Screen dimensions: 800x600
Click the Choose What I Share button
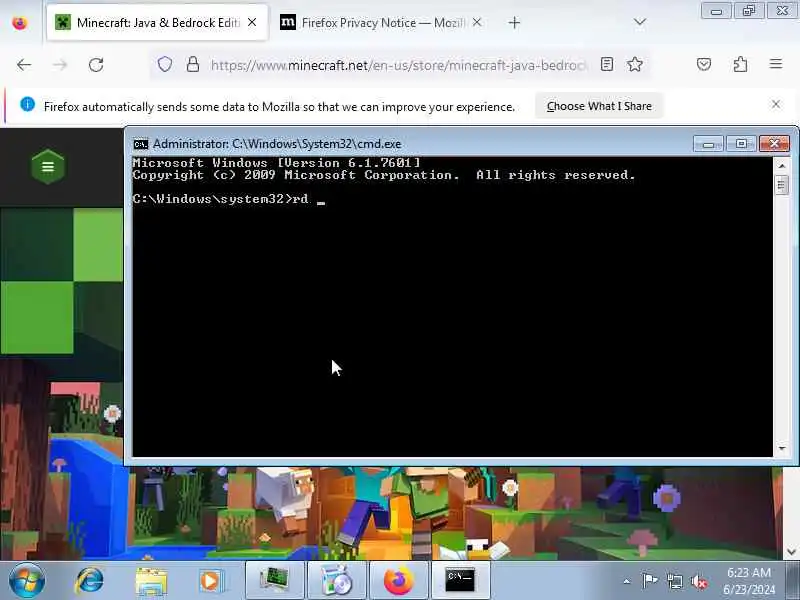(x=599, y=106)
